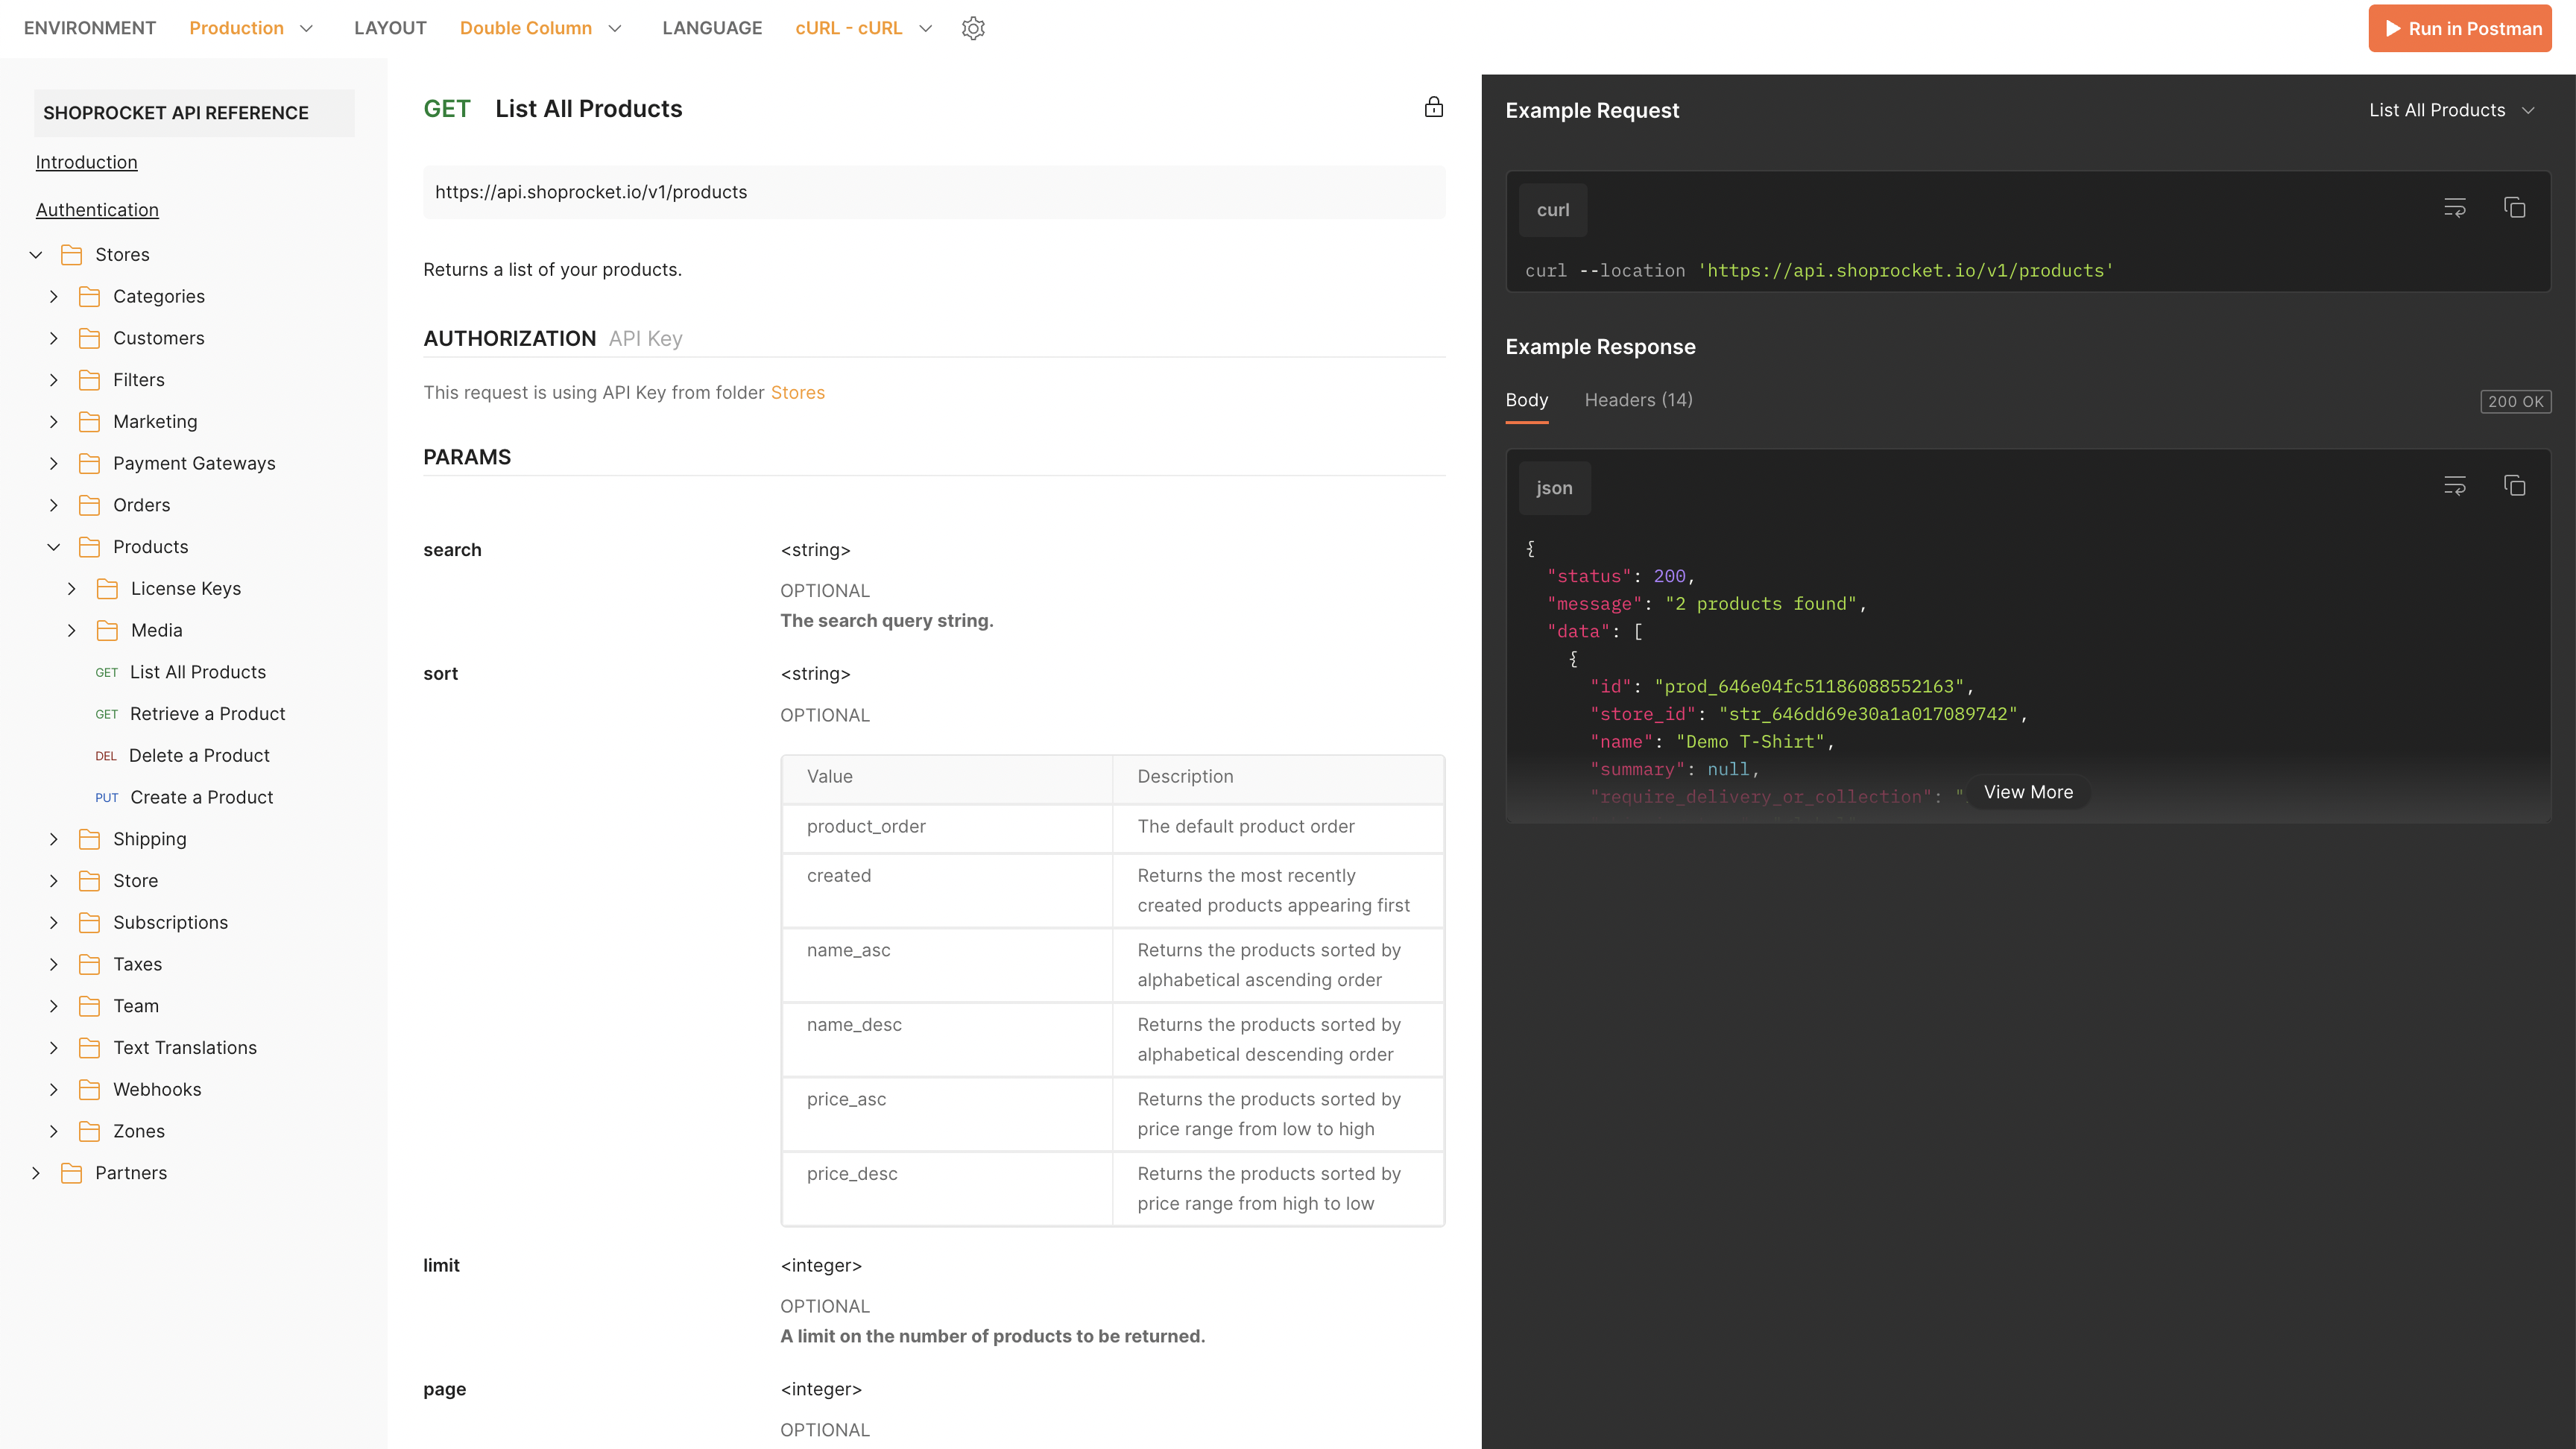
Task: Copy the curl example request
Action: (x=2514, y=208)
